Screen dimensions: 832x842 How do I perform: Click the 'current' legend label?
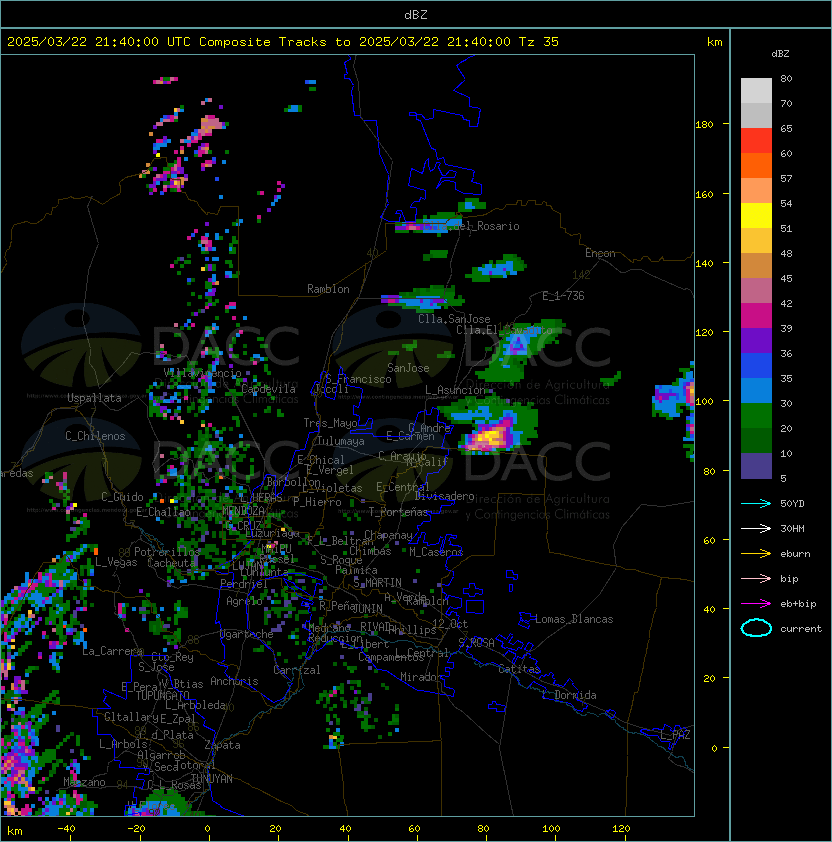click(x=801, y=629)
